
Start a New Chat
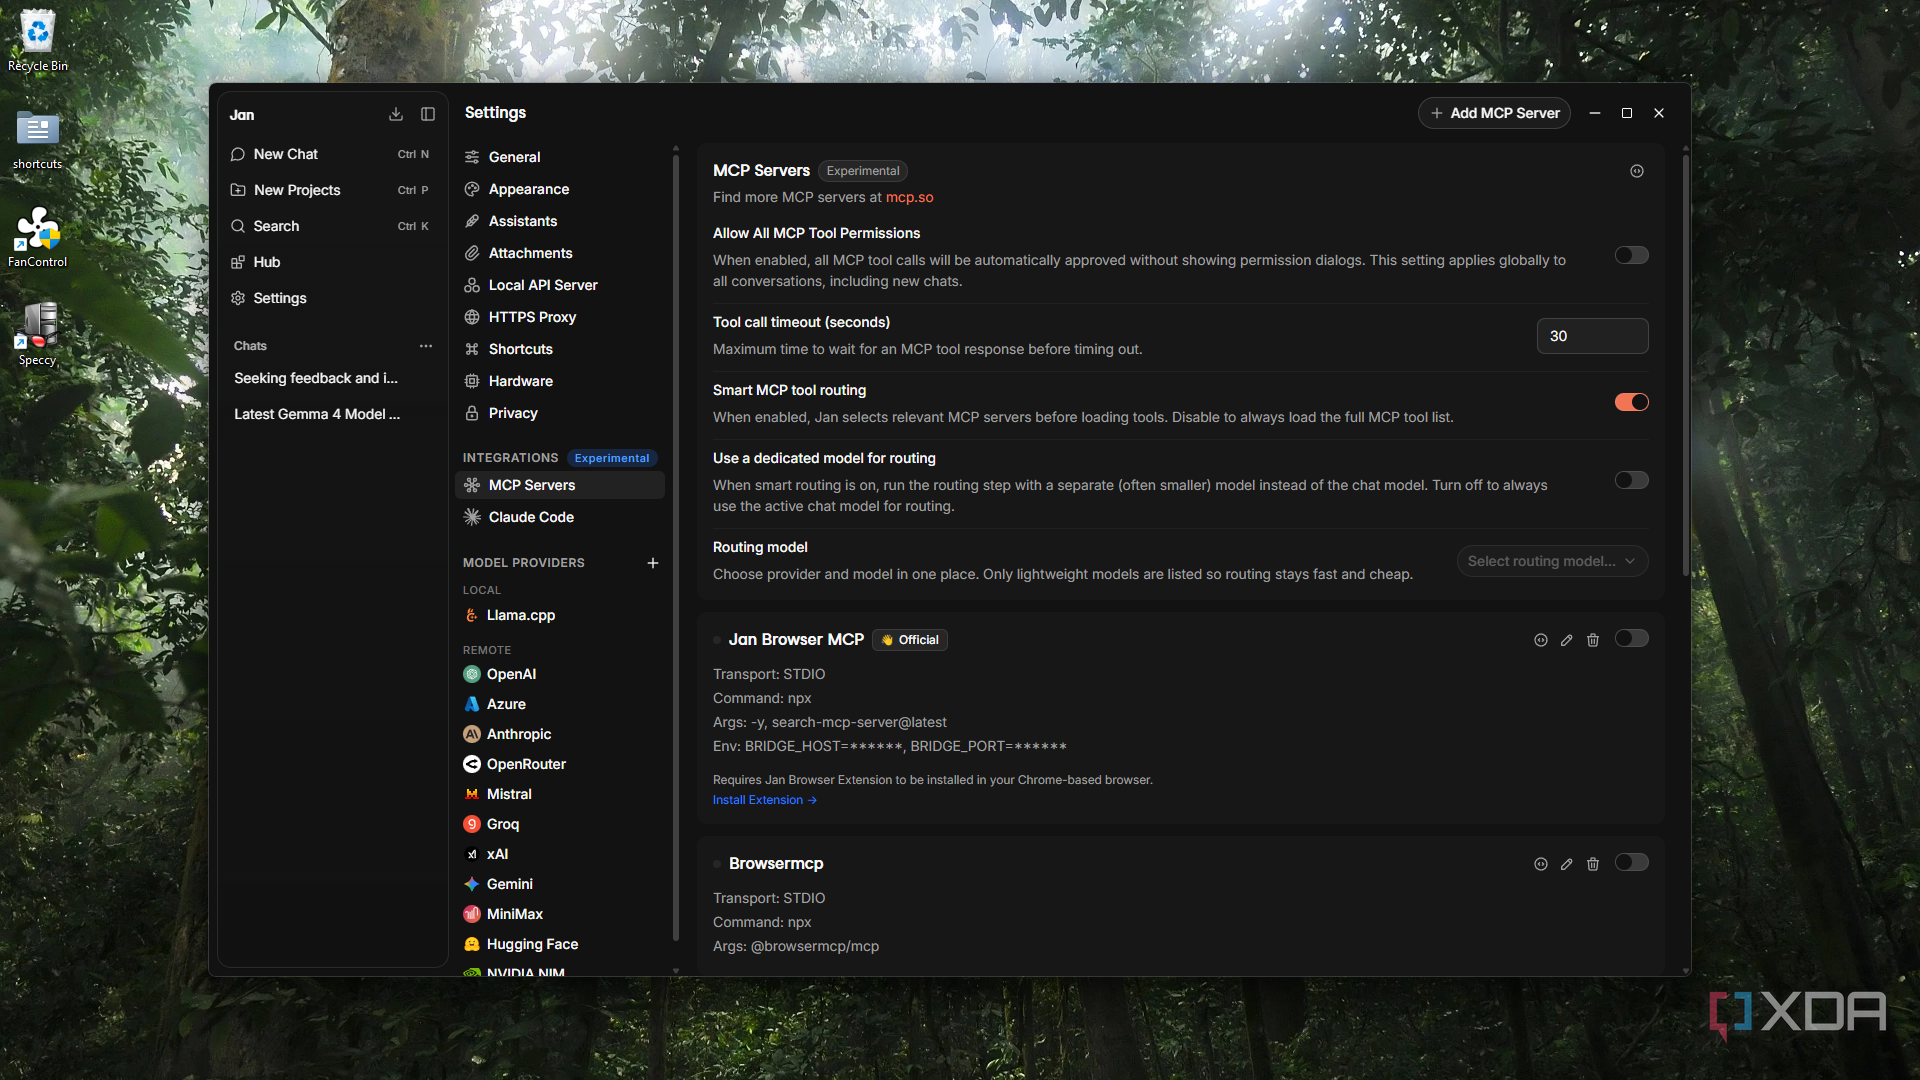coord(332,154)
